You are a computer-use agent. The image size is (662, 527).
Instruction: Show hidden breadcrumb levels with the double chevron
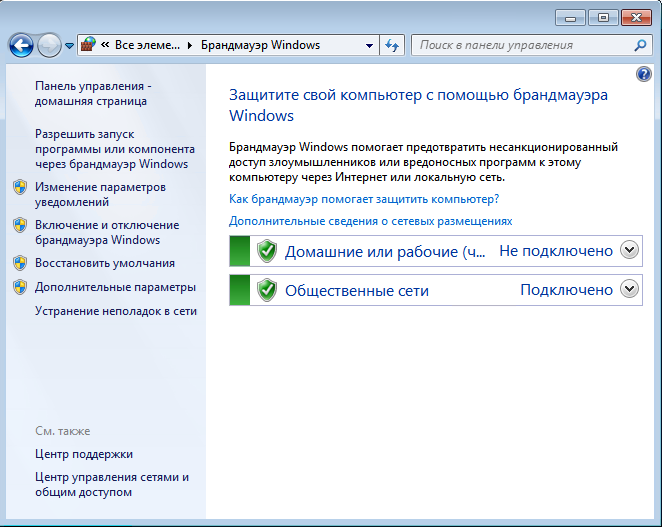106,45
